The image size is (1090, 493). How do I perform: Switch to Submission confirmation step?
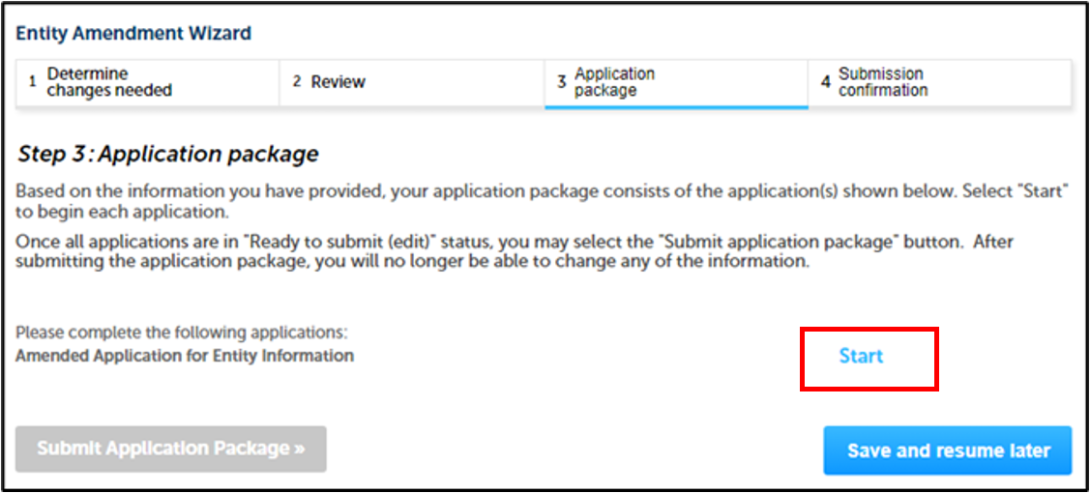882,82
